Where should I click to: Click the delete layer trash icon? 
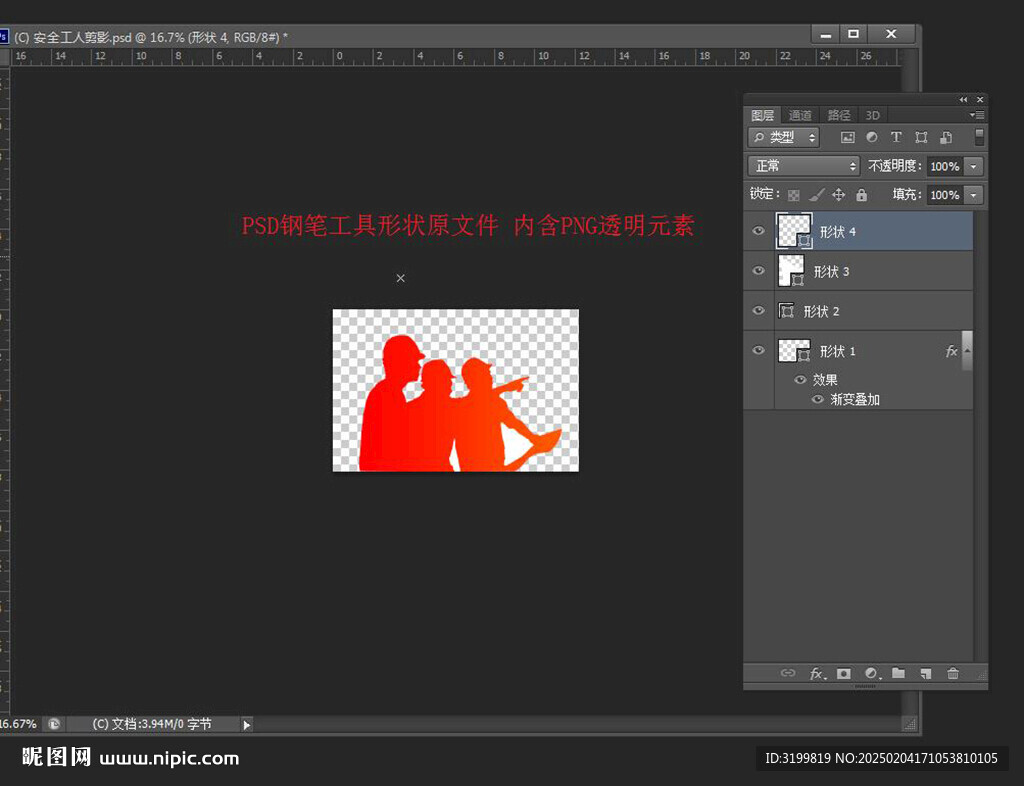(953, 674)
